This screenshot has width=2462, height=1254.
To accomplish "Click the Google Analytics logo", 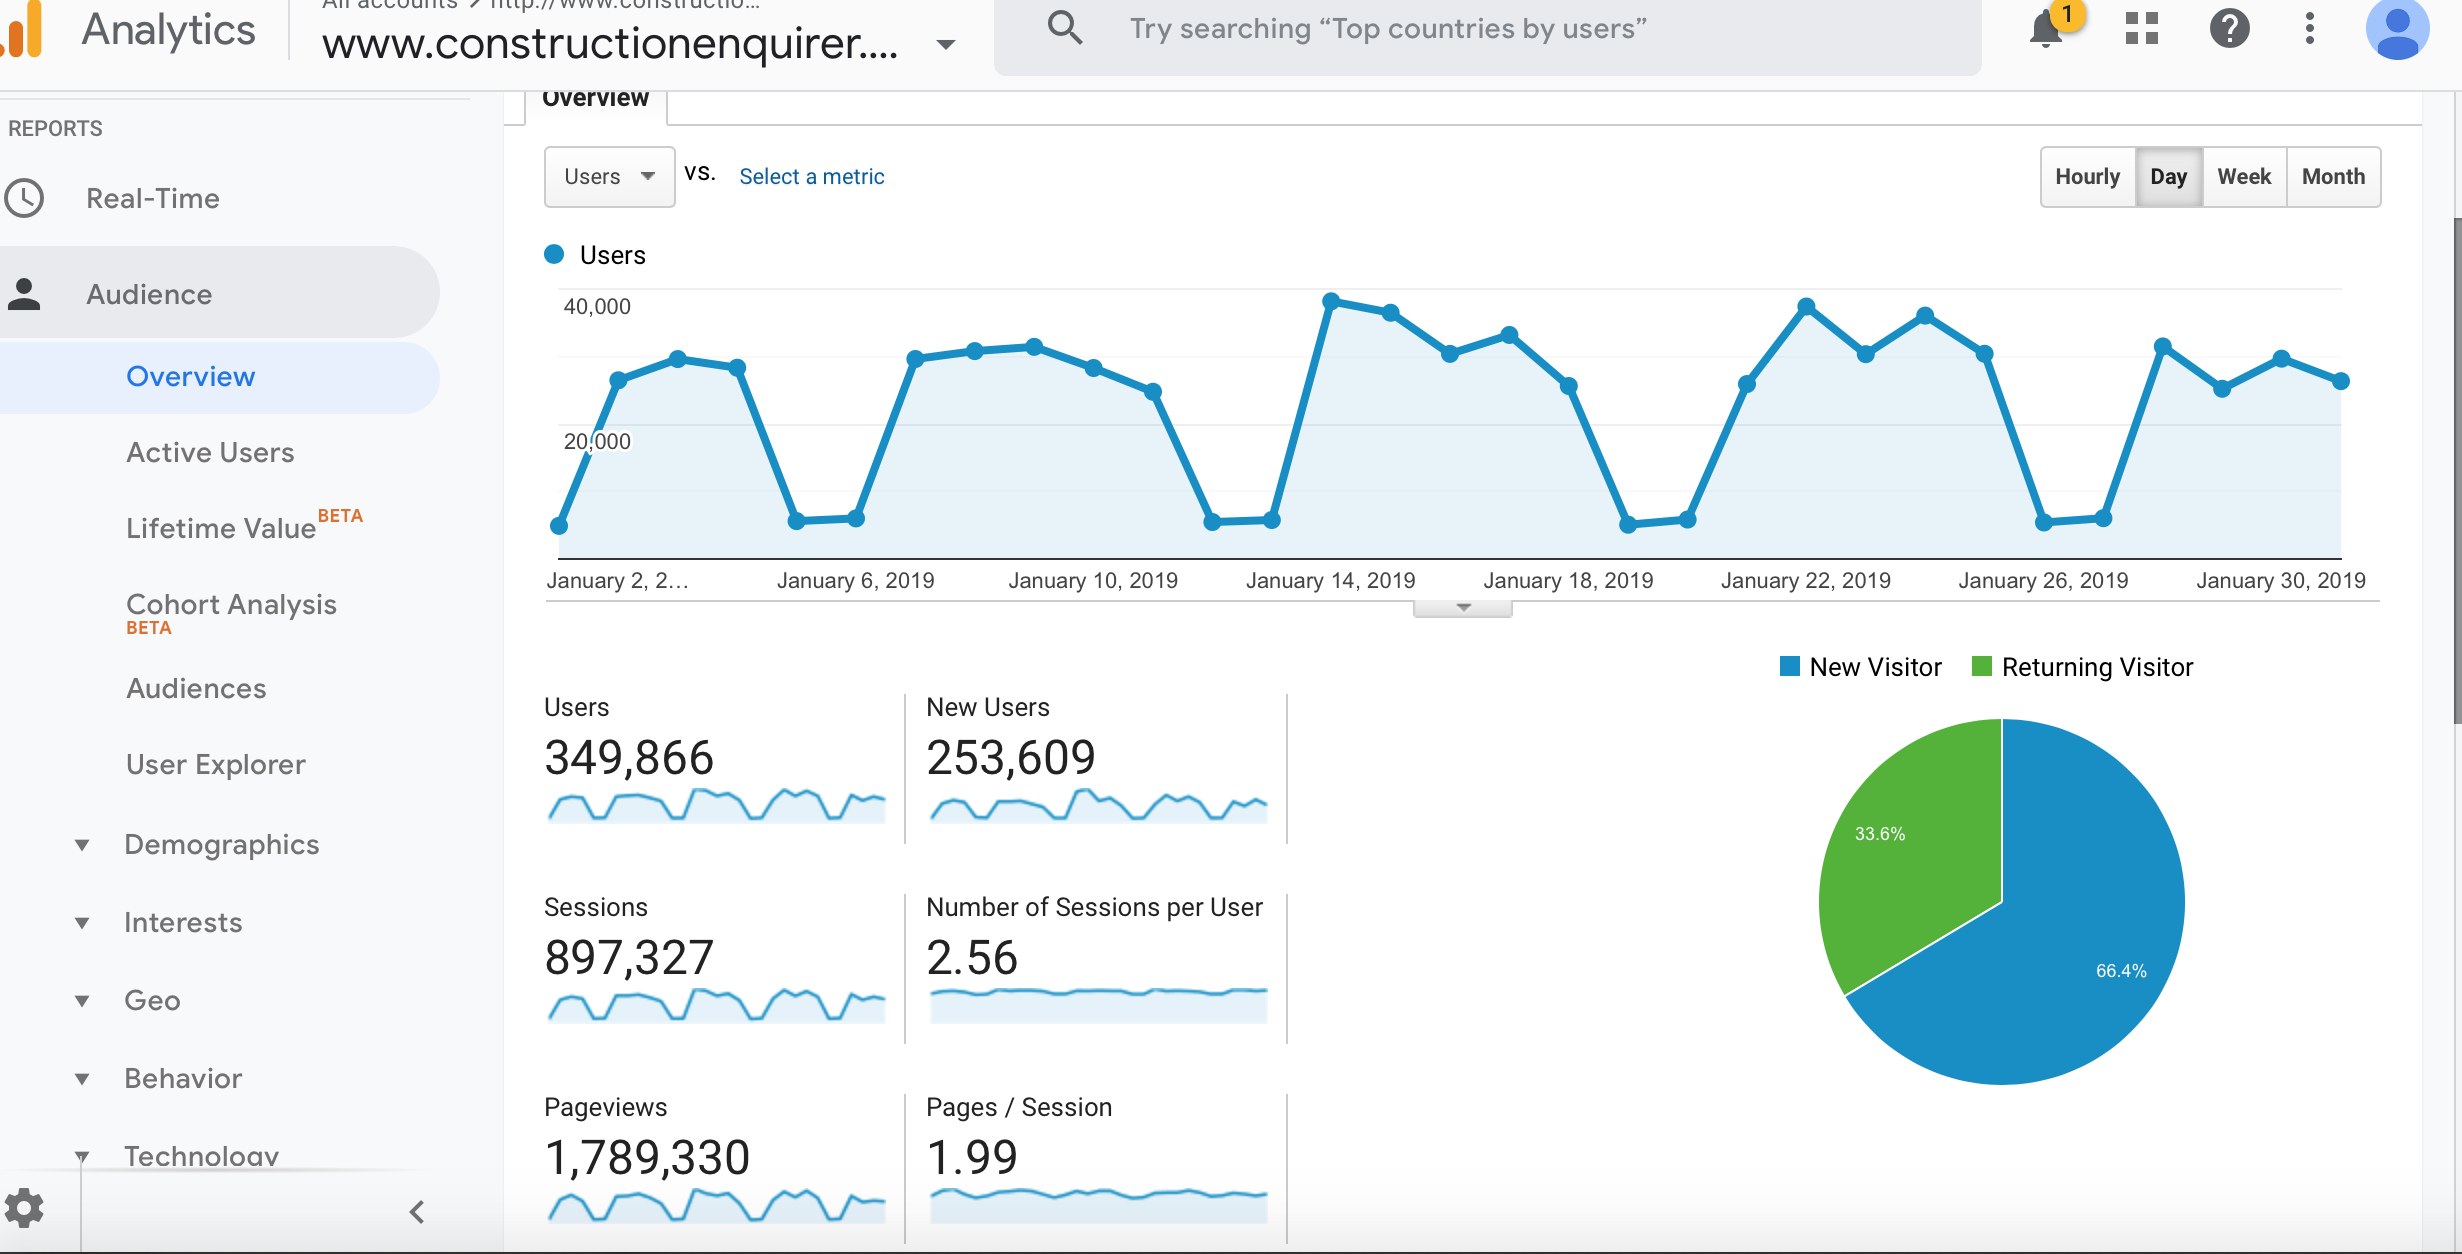I will point(20,30).
